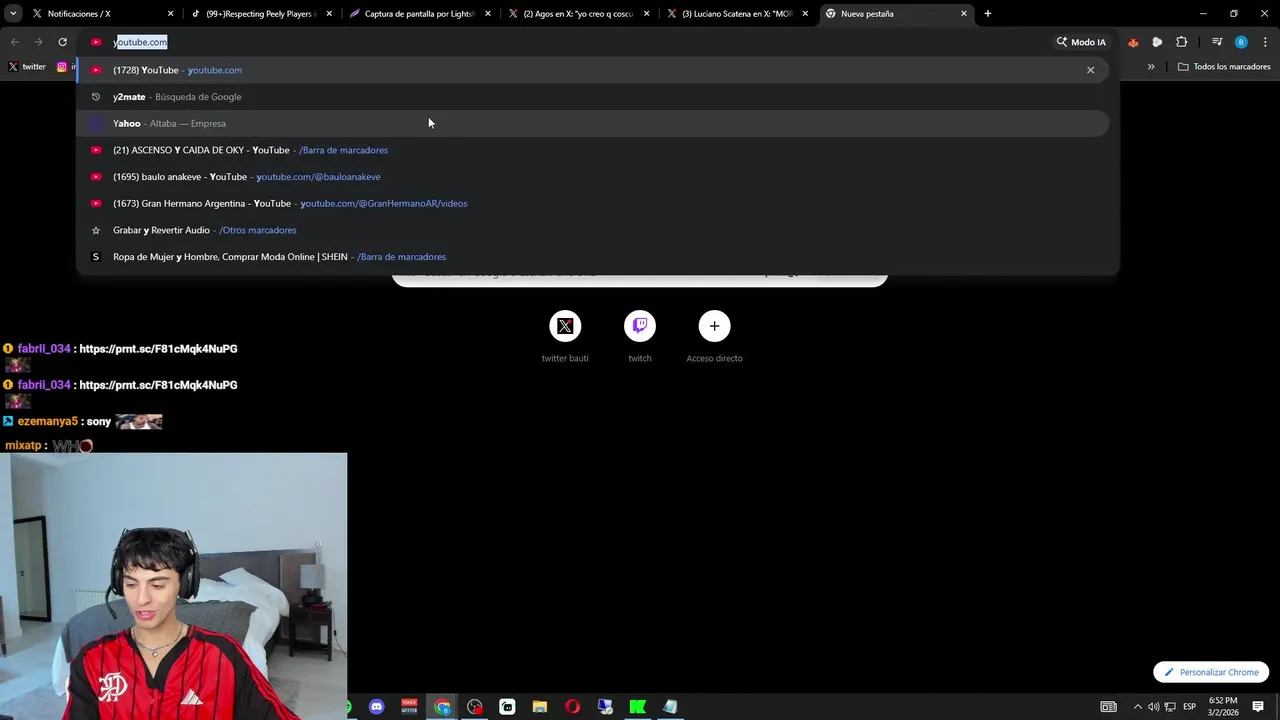1280x720 pixels.
Task: Open Modo IA search button
Action: 1081,42
